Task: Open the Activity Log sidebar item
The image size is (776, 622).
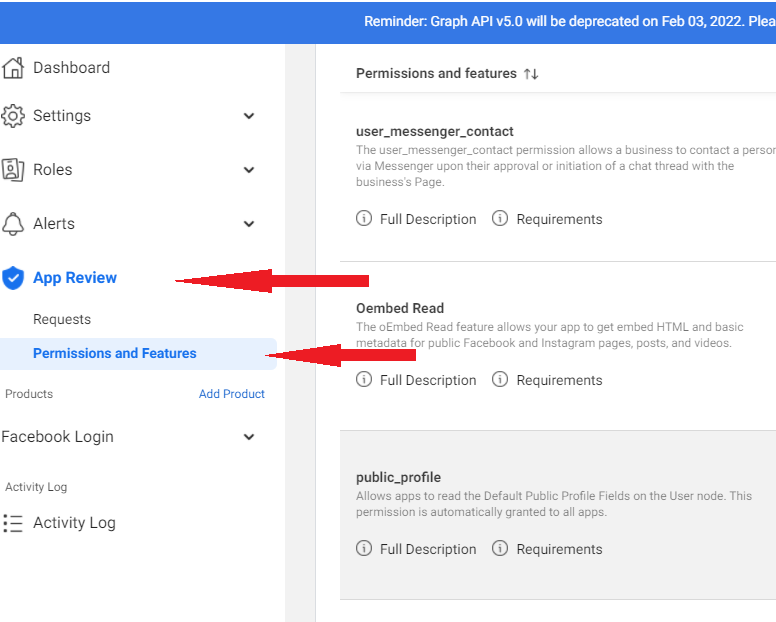Action: coord(74,523)
